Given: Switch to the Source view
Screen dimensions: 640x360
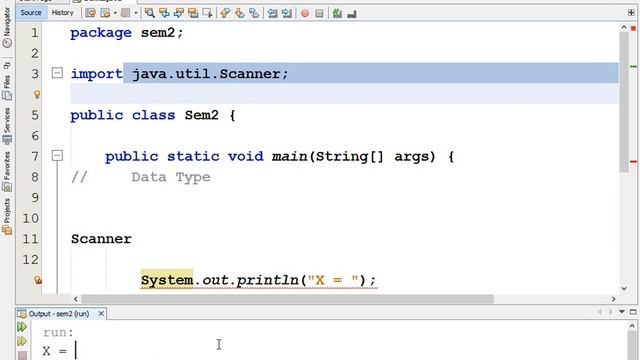Looking at the screenshot, I should point(31,13).
